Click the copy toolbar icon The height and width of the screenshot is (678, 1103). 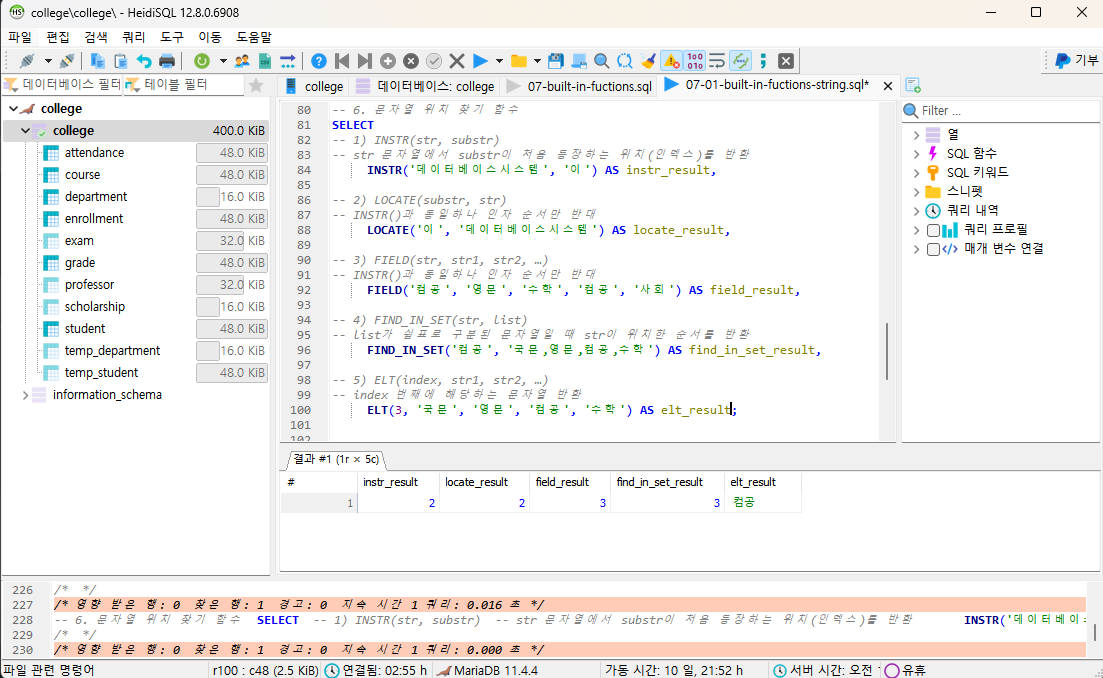(x=97, y=61)
